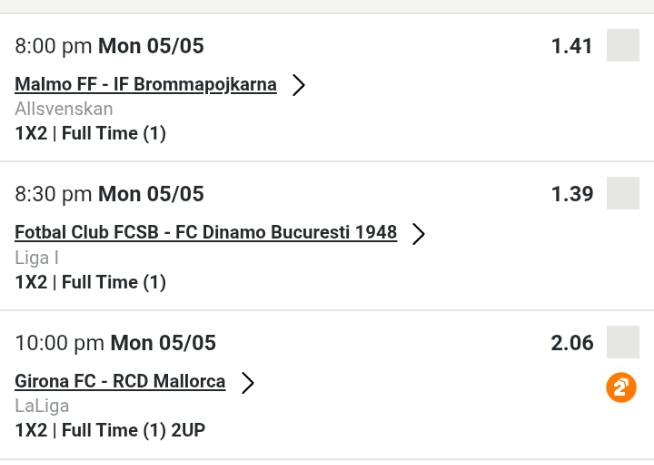Click the orange 2UP badge icon
The width and height of the screenshot is (654, 465).
622,387
